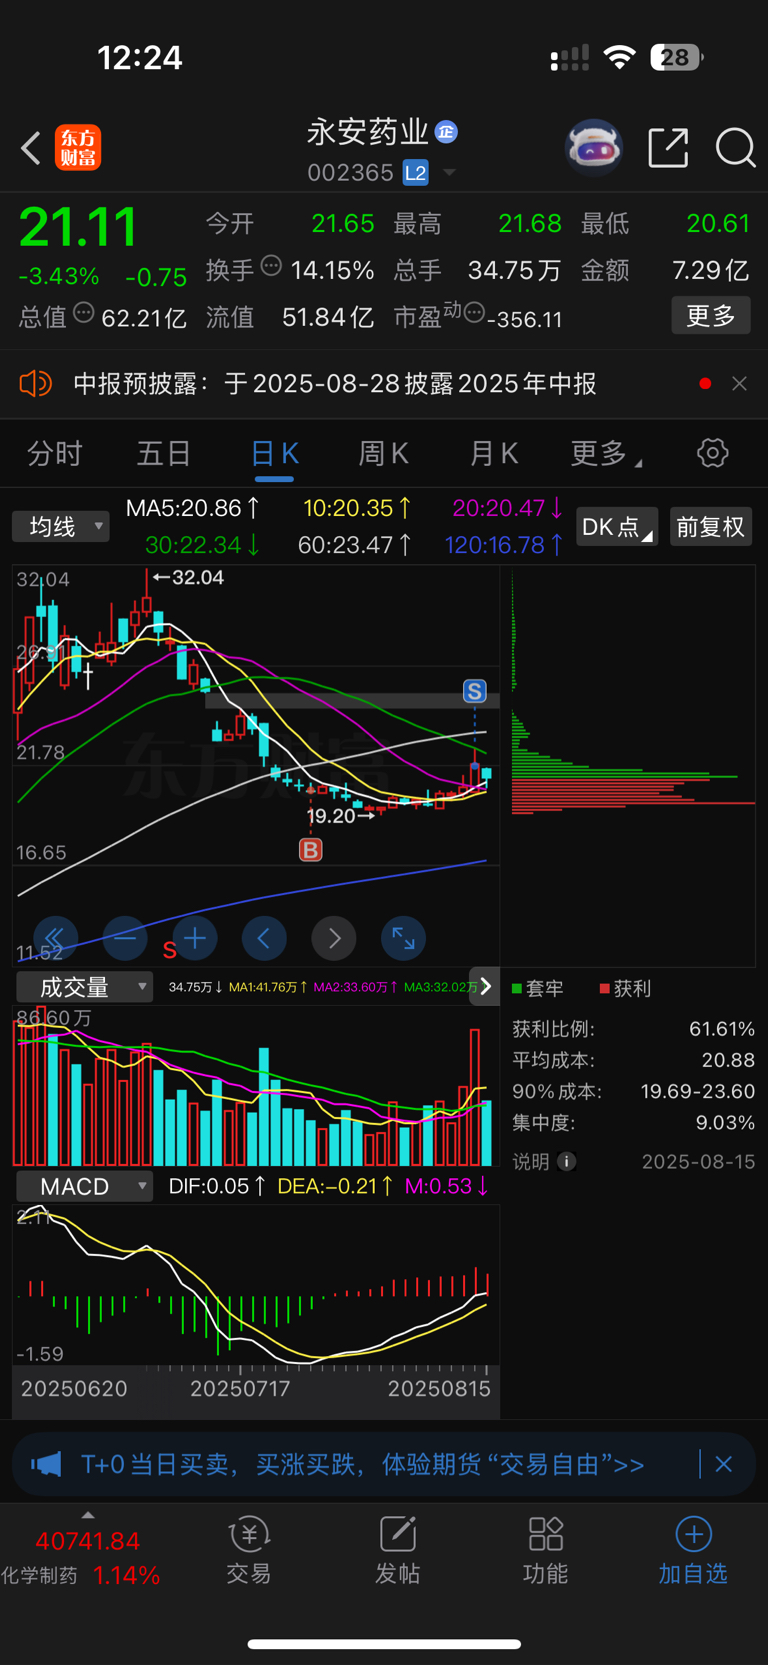Open the MACD indicator dropdown
Screen dimensions: 769x1665
coord(85,1186)
